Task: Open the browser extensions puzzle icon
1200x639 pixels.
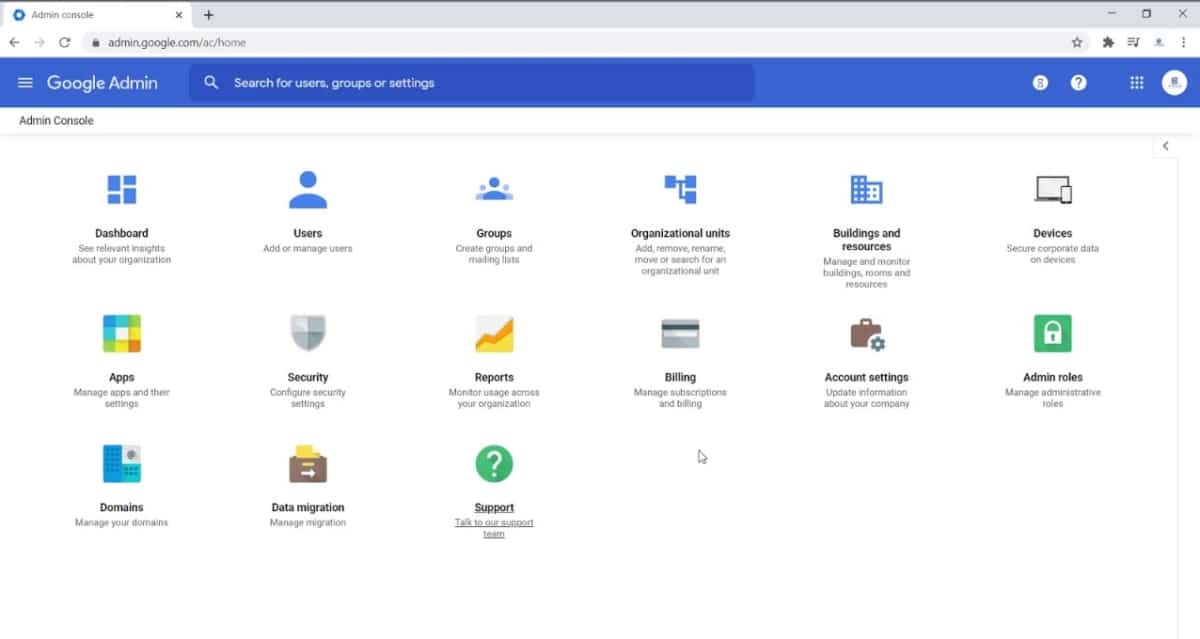Action: click(x=1108, y=42)
